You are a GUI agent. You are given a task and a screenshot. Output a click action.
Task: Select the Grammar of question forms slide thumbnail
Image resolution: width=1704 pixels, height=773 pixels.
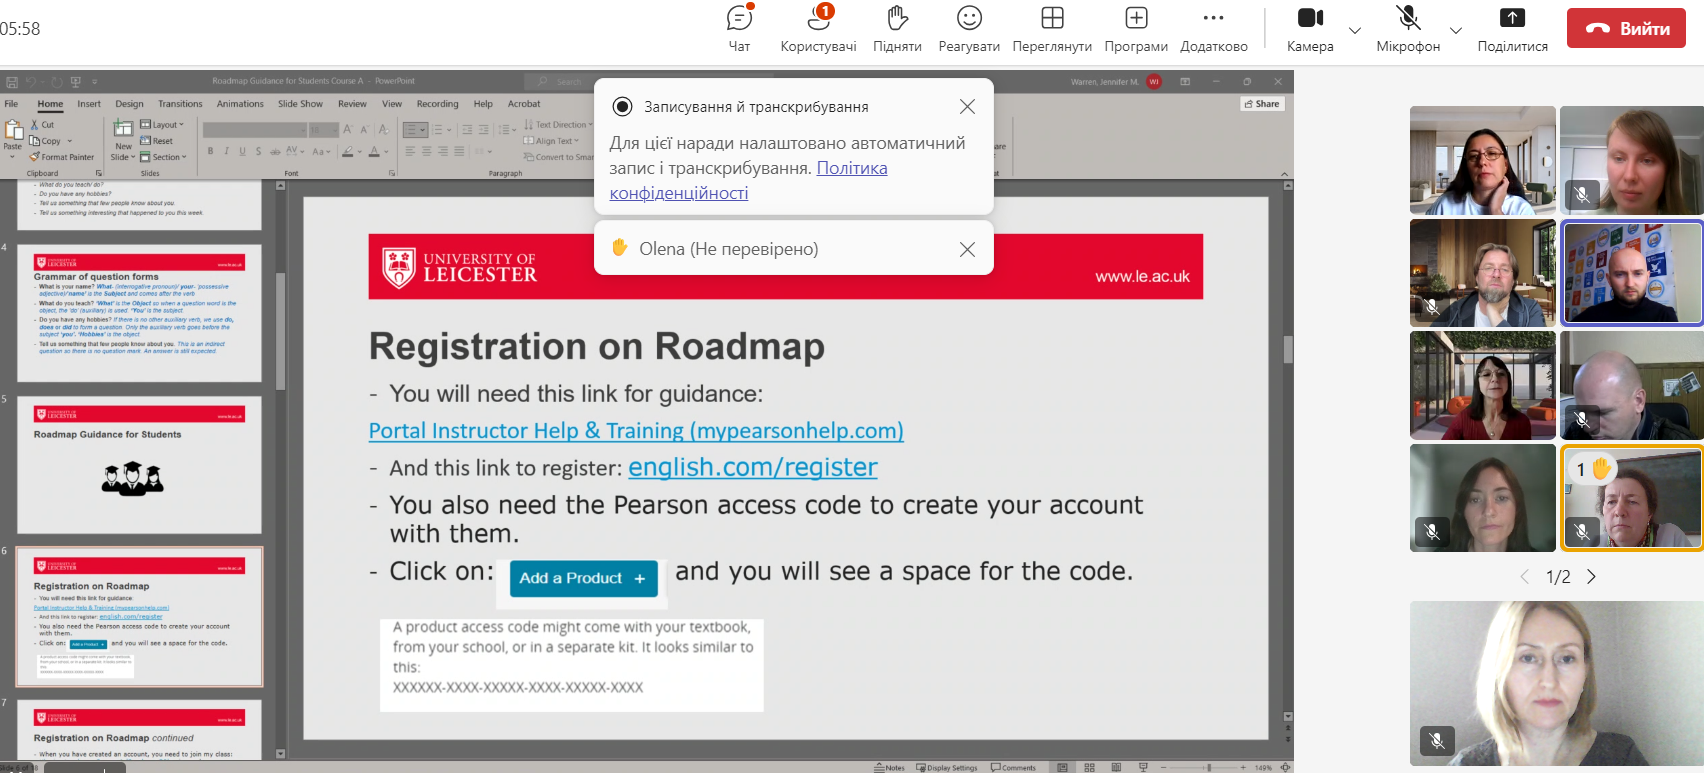[139, 312]
